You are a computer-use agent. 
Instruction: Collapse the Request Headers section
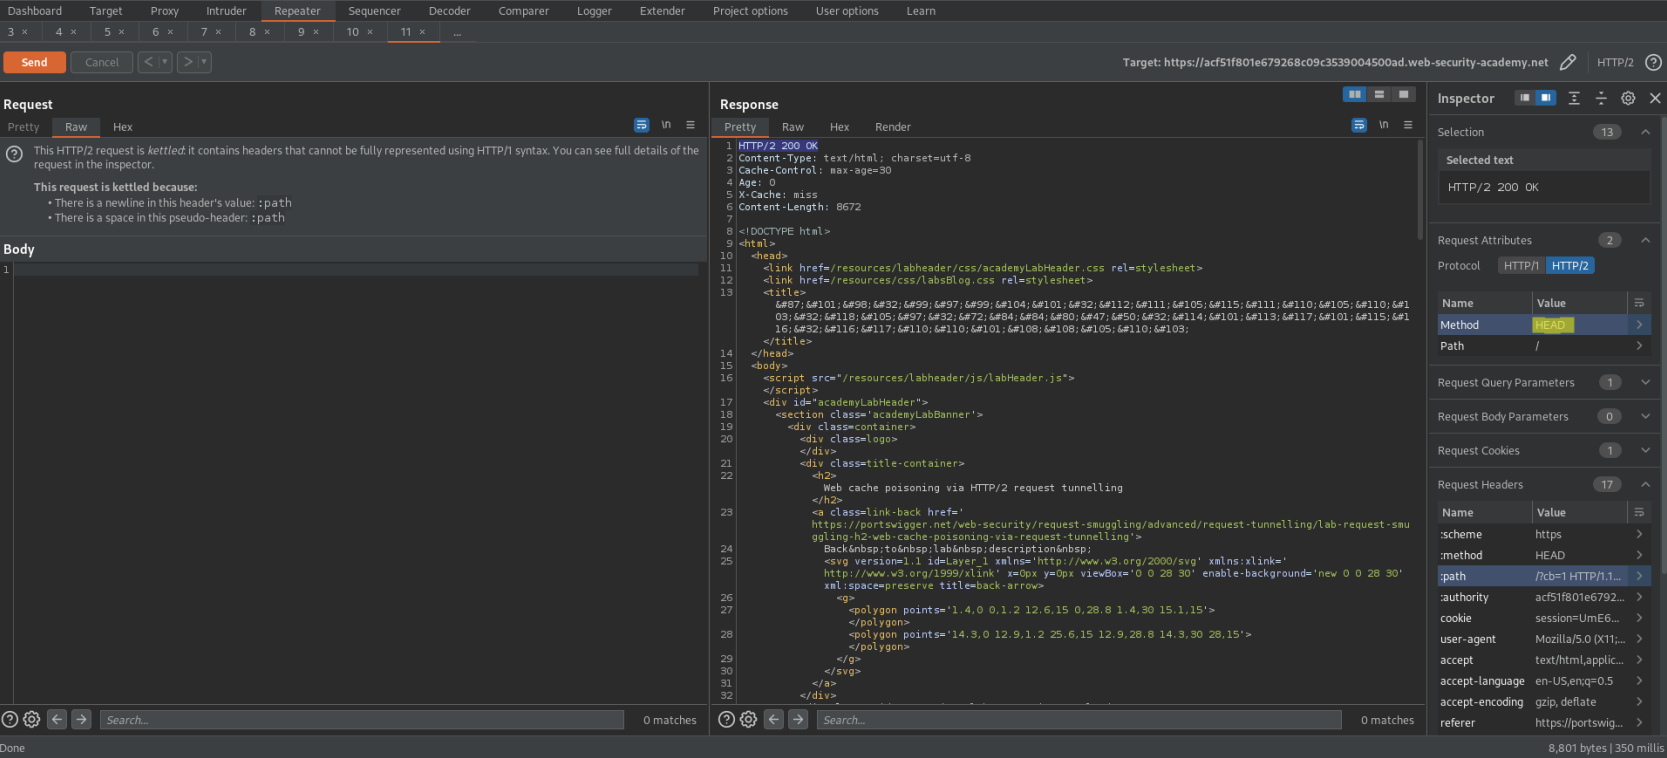[1645, 484]
